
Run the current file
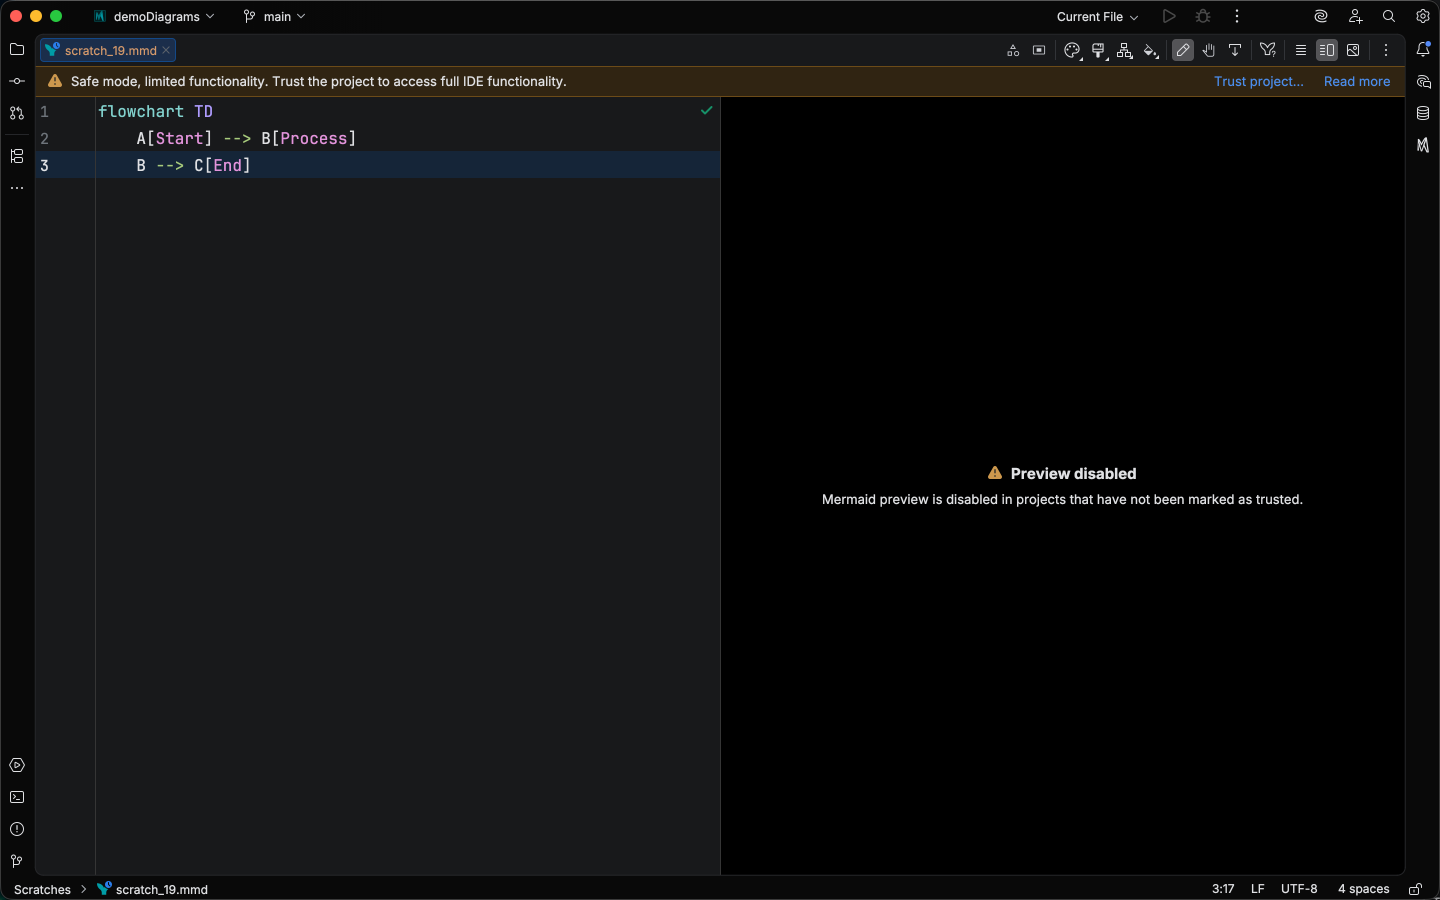[1169, 17]
